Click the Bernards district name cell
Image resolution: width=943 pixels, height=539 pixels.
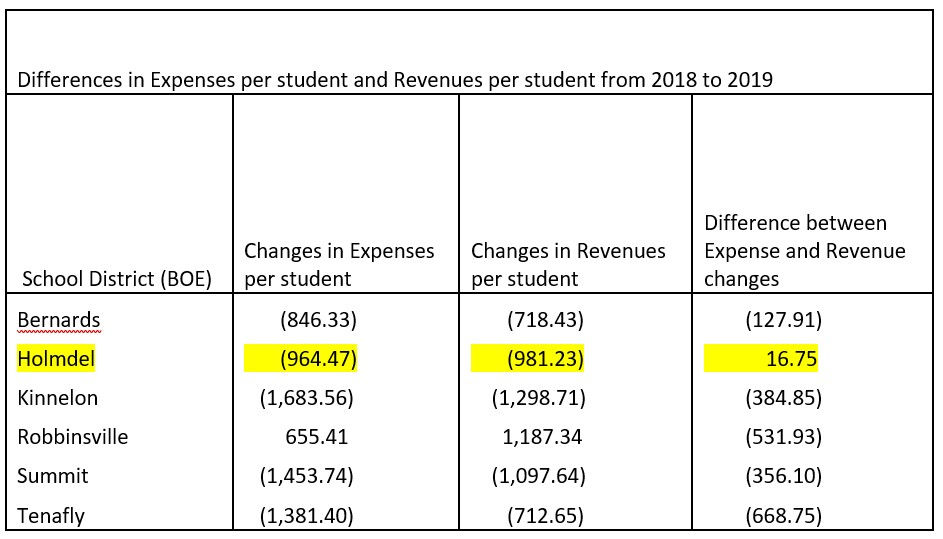click(x=59, y=320)
